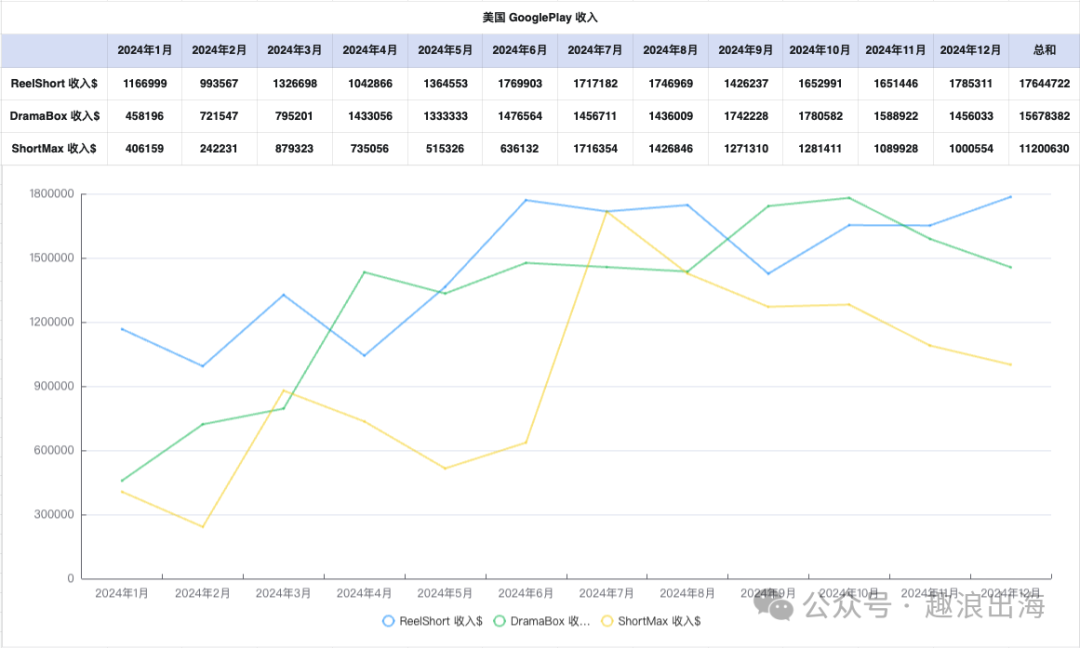Select cell value 406159
This screenshot has width=1080, height=648.
pos(145,148)
